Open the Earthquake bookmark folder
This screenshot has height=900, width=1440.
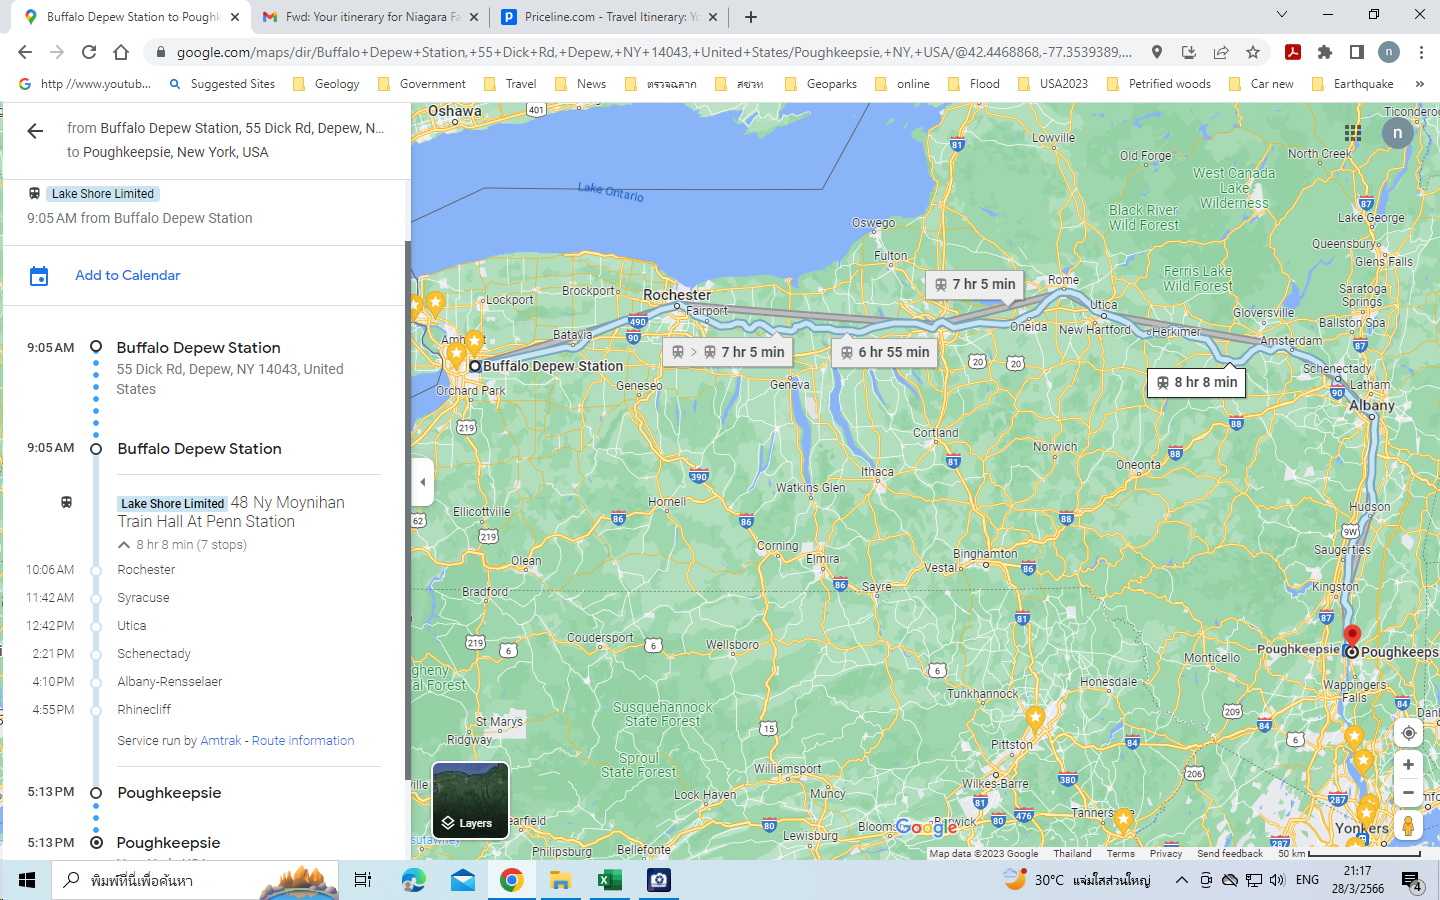1353,84
